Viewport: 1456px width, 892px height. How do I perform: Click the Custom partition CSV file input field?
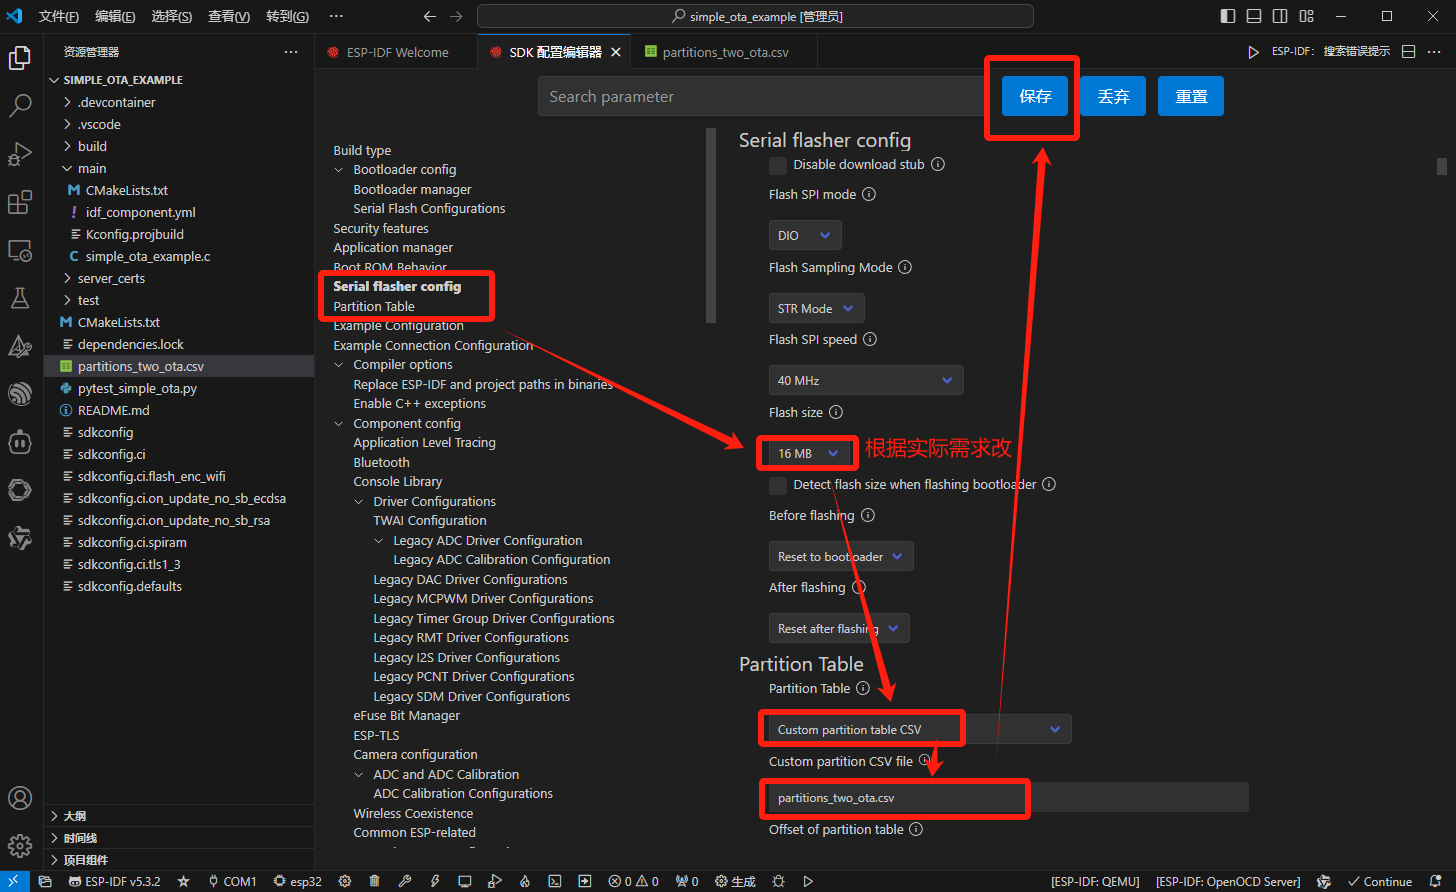[1008, 797]
